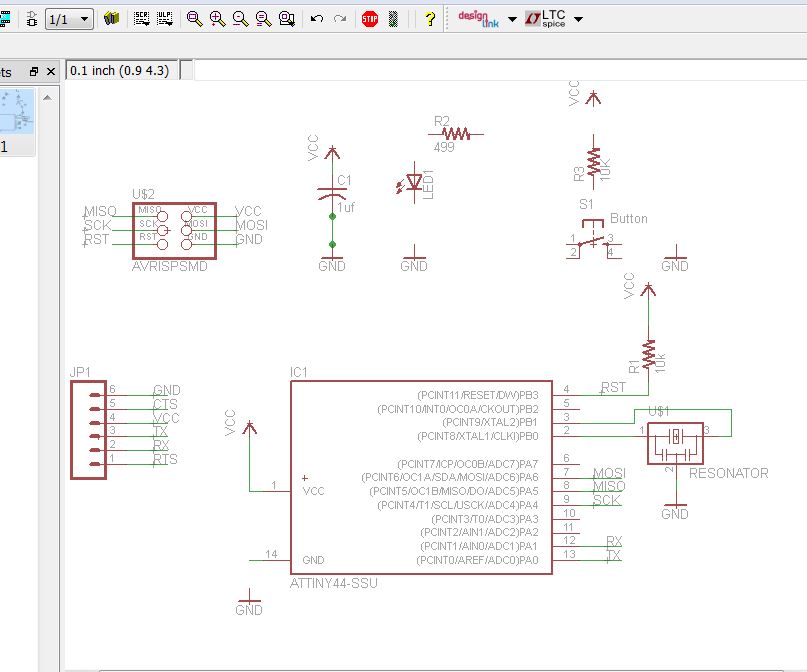Click the Board/Schematic switch icon

pyautogui.click(x=31, y=20)
